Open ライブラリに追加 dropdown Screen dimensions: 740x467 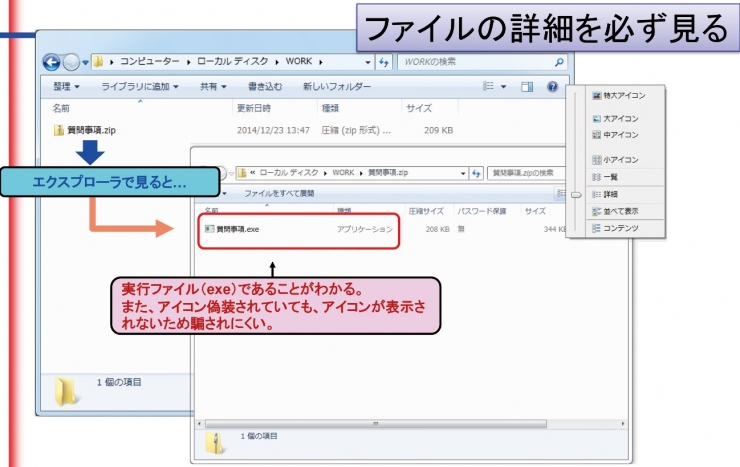pos(140,86)
